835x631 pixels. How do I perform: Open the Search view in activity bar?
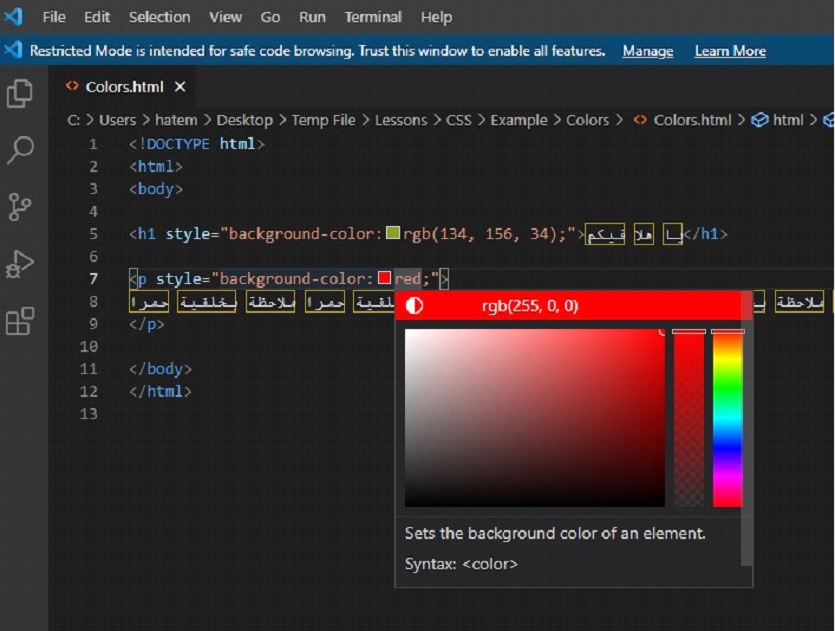coord(20,150)
